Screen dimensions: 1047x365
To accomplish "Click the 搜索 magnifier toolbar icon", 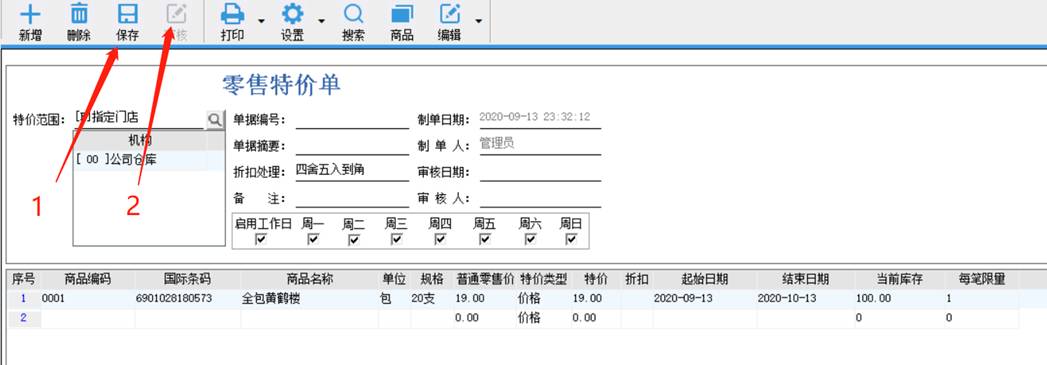I will point(353,14).
